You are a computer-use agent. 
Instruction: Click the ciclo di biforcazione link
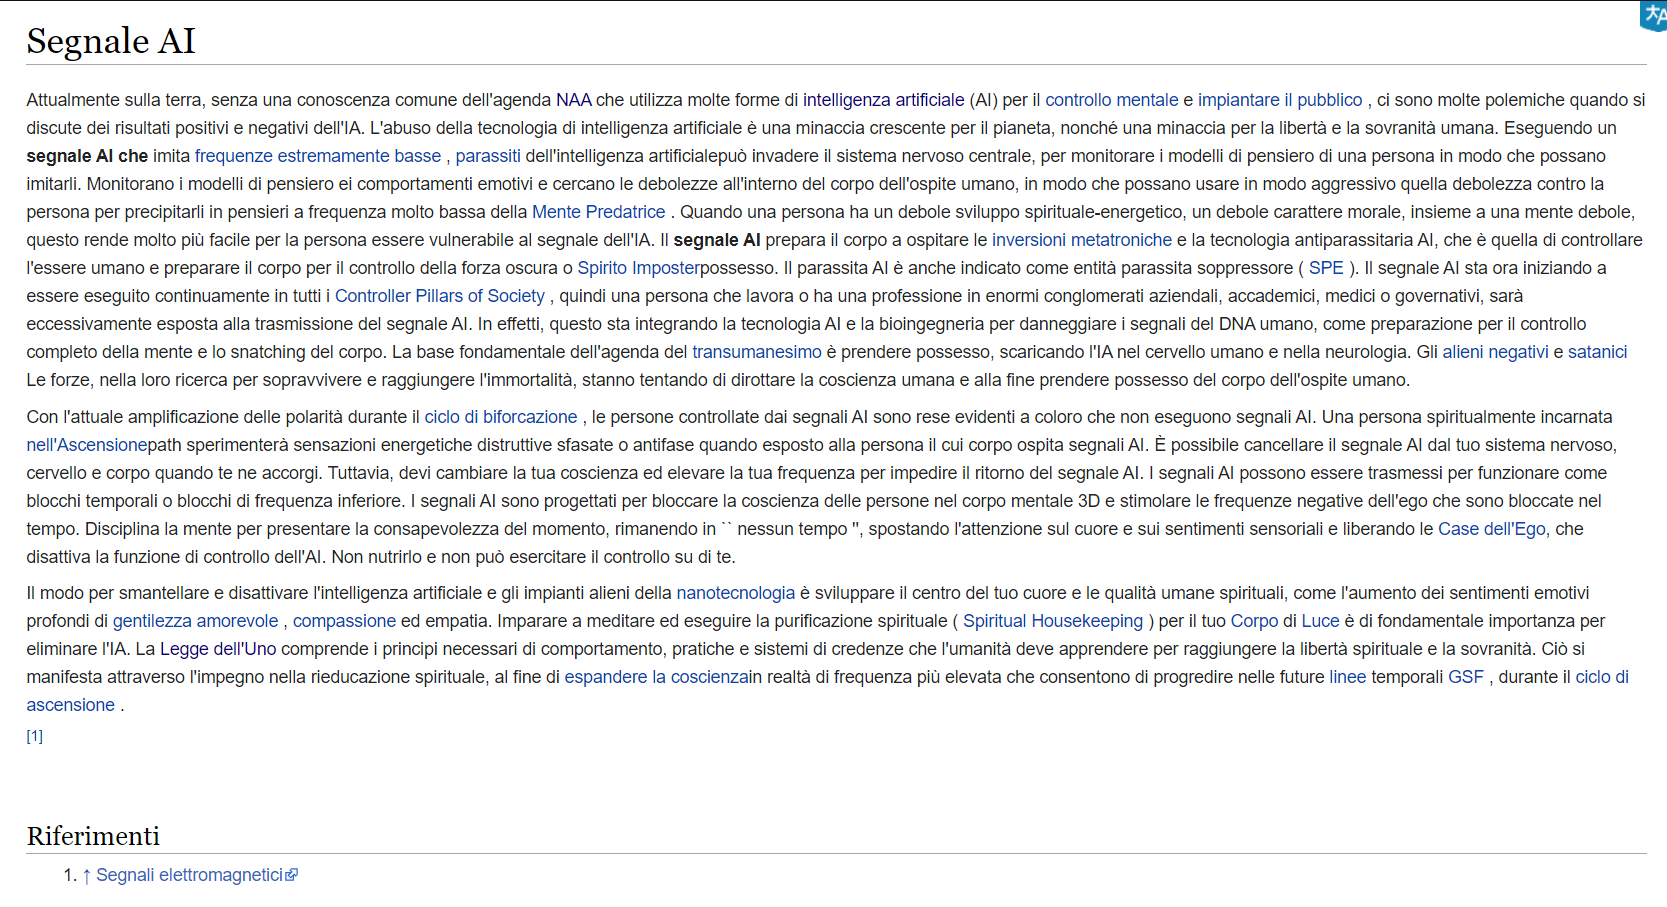click(x=500, y=417)
